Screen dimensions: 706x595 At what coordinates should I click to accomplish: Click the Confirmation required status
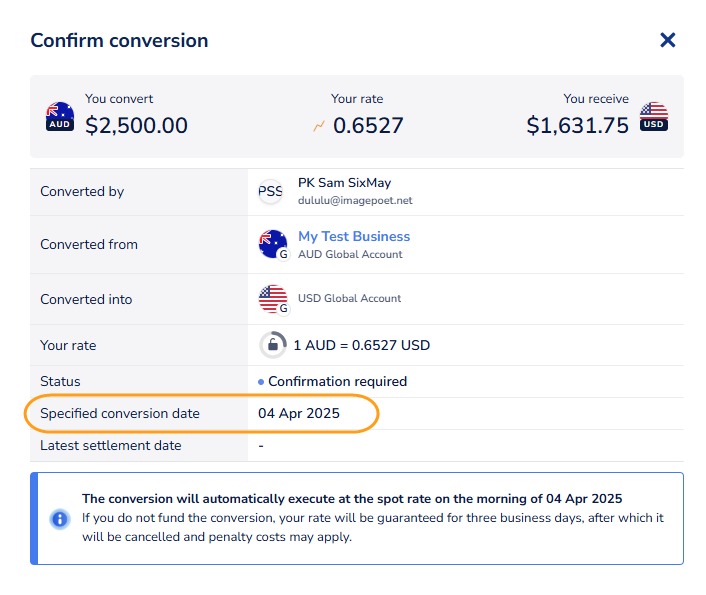point(337,381)
